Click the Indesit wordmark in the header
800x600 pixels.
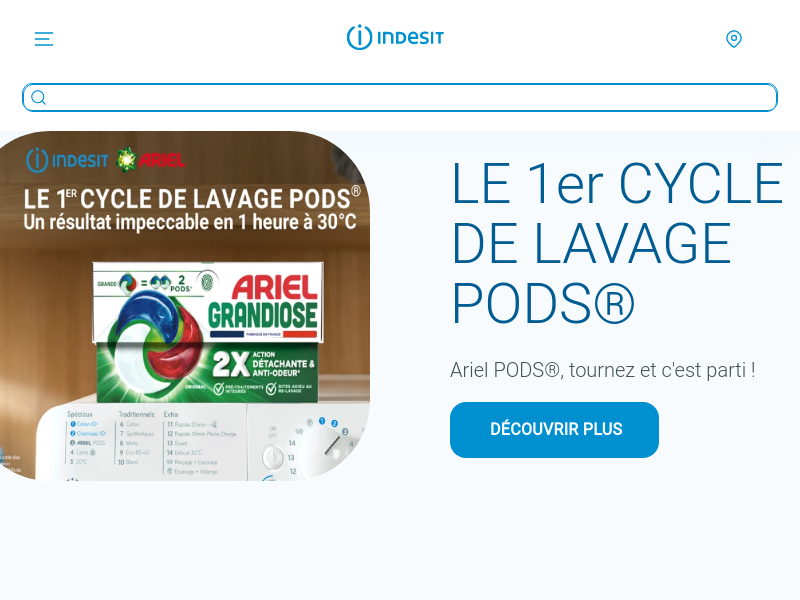[x=411, y=38]
